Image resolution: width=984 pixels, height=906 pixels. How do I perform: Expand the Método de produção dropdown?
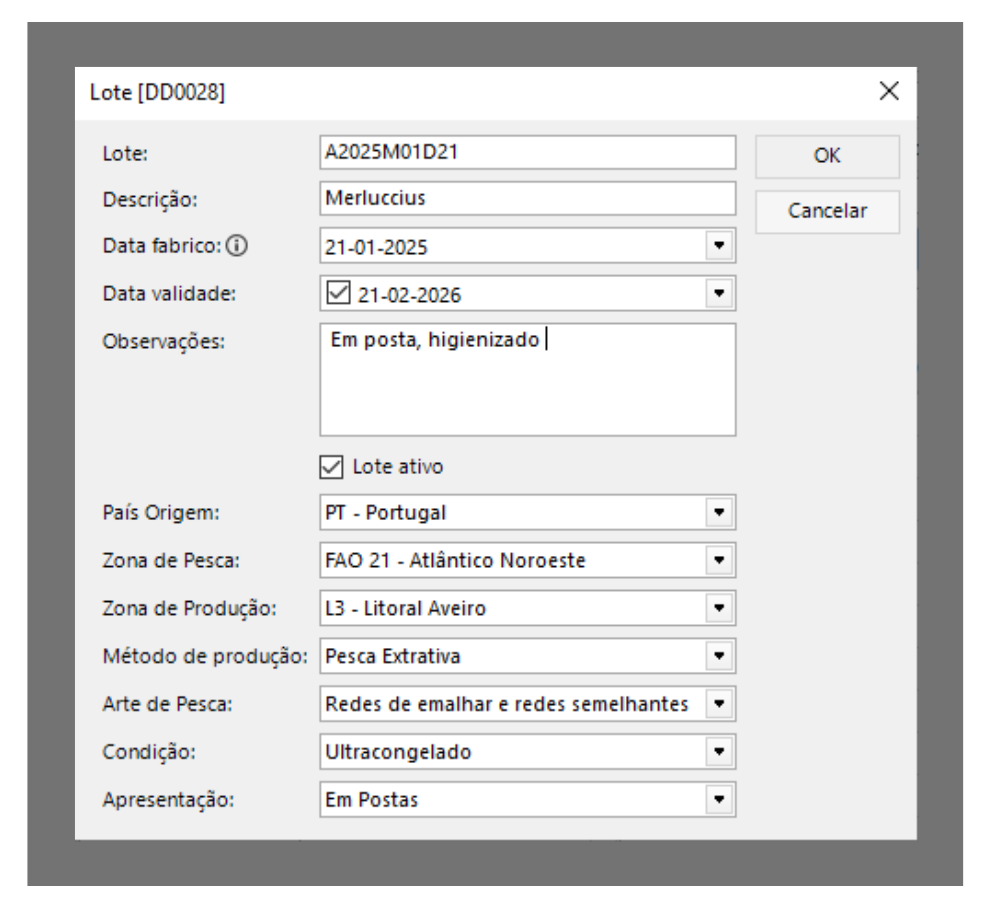click(717, 656)
